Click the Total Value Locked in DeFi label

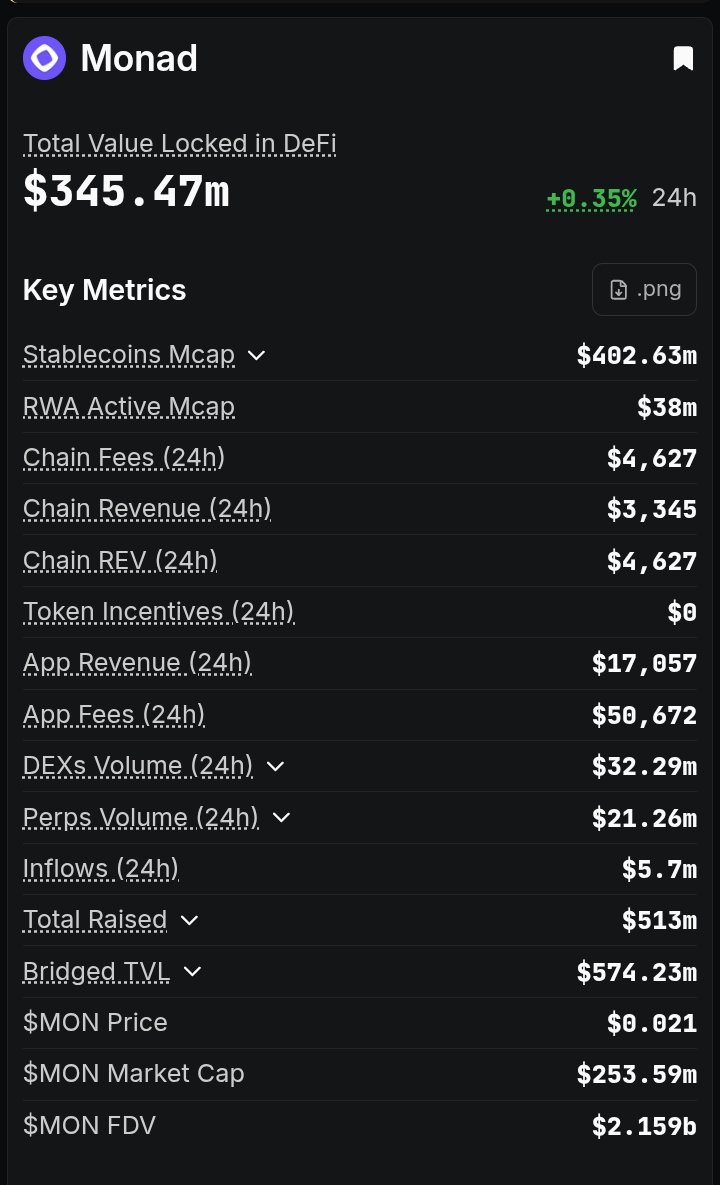point(179,144)
